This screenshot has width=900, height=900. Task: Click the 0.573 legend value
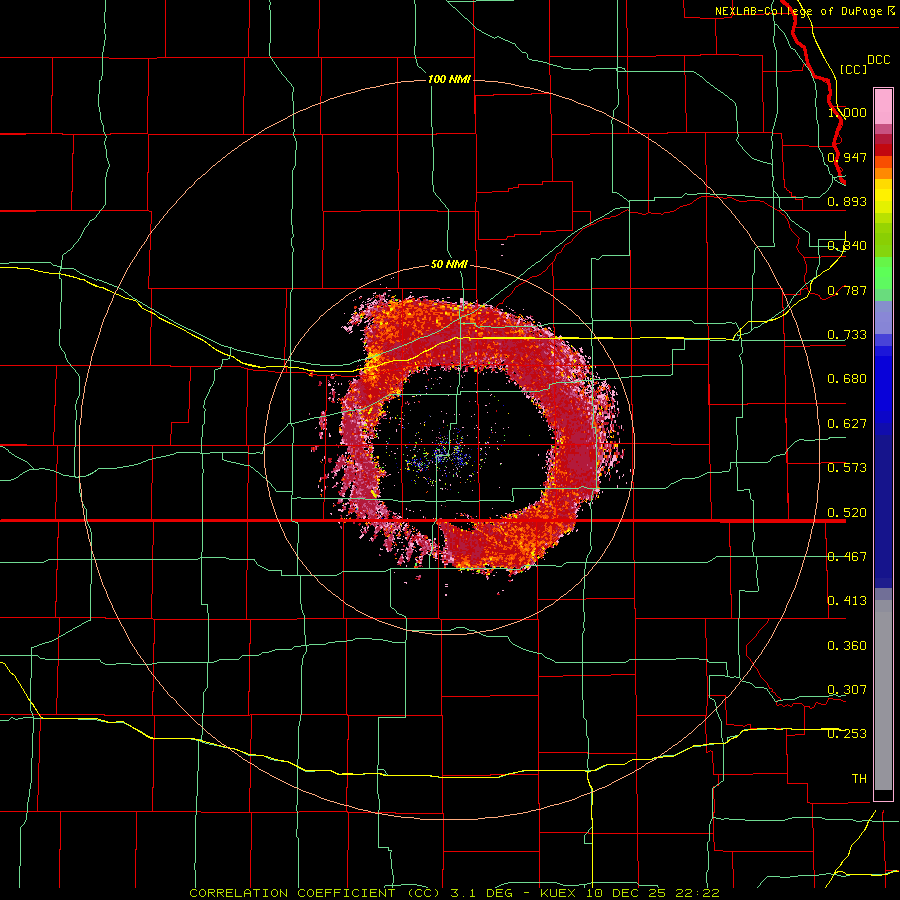point(847,468)
